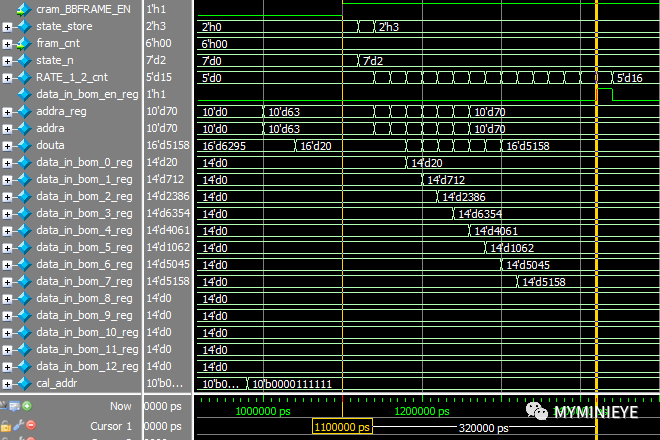
Task: Click the state_store signal diamond icon
Action: point(24,27)
